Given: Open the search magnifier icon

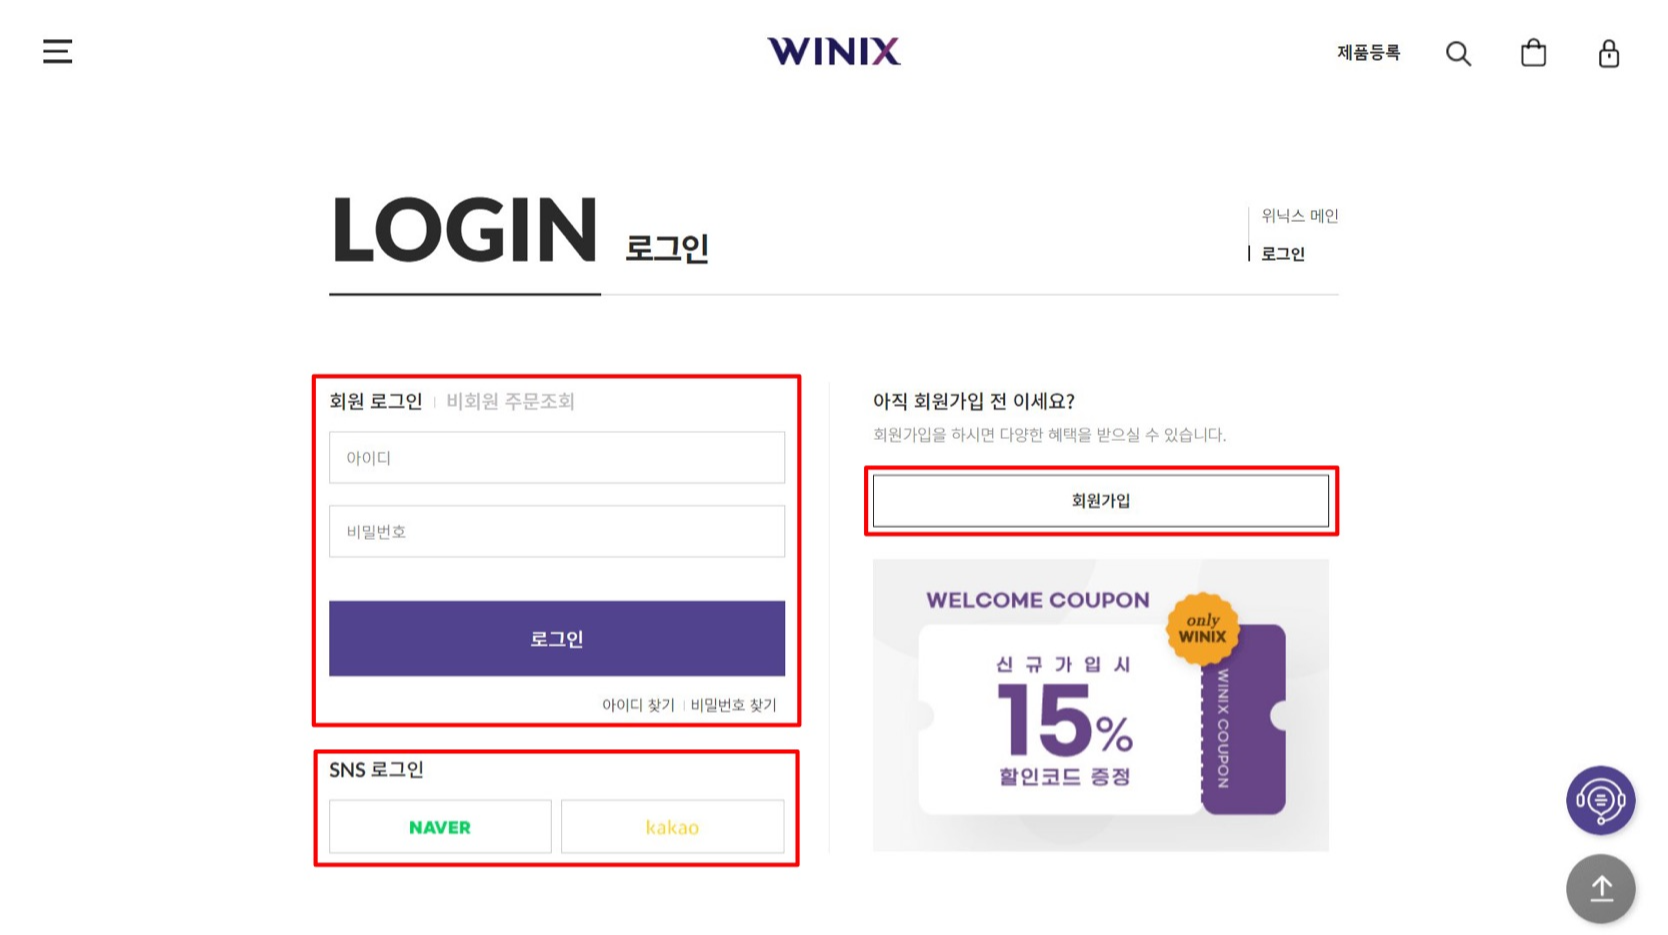Looking at the screenshot, I should (x=1458, y=53).
